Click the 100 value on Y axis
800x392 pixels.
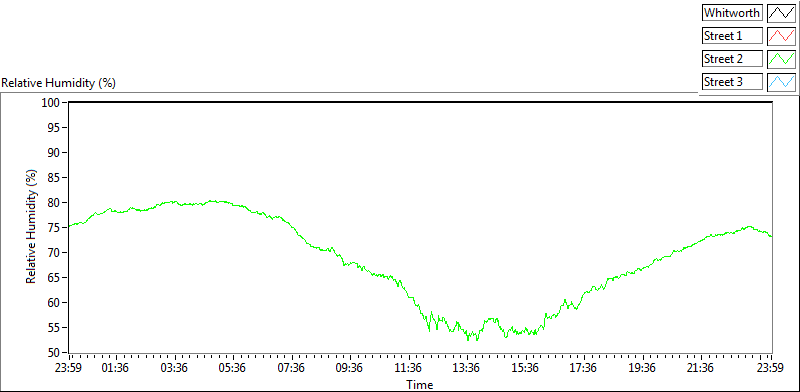pyautogui.click(x=51, y=103)
